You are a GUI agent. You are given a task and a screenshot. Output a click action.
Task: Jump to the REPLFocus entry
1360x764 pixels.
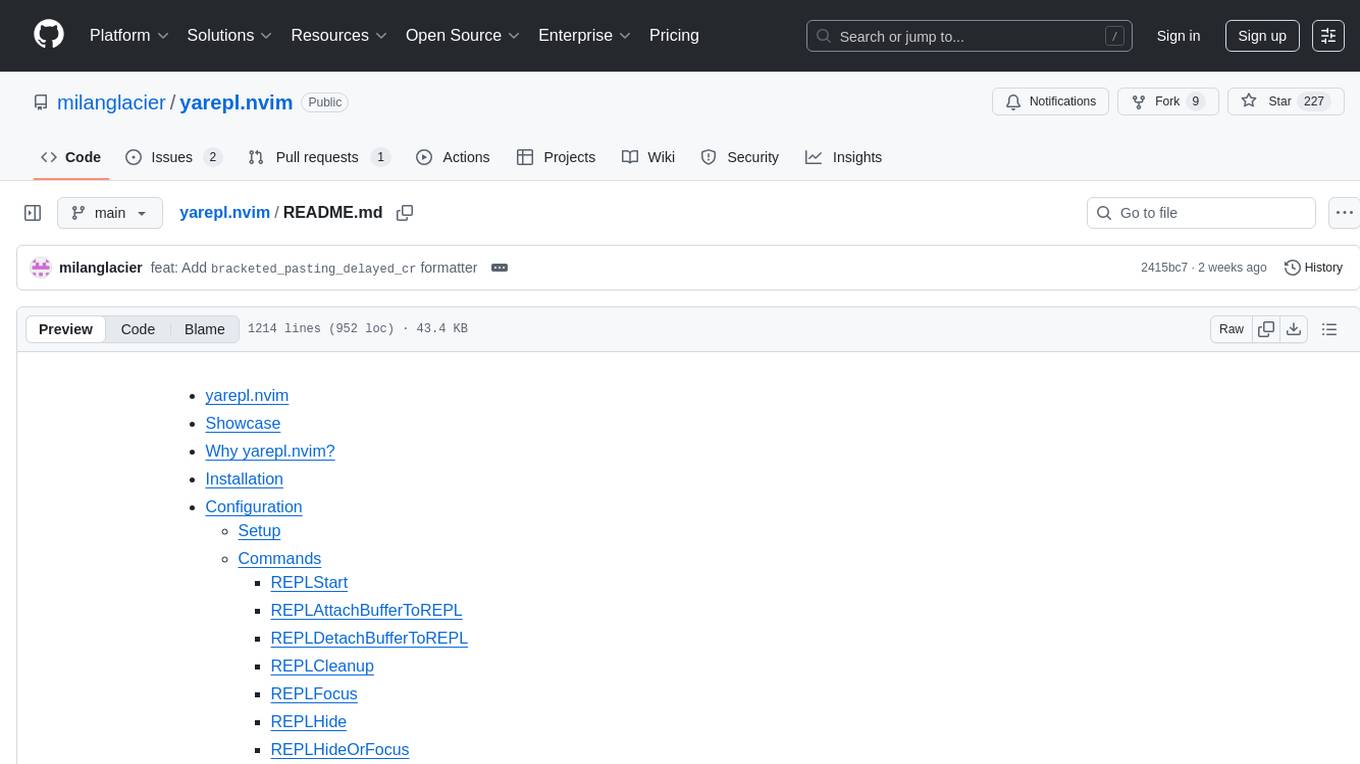tap(314, 694)
